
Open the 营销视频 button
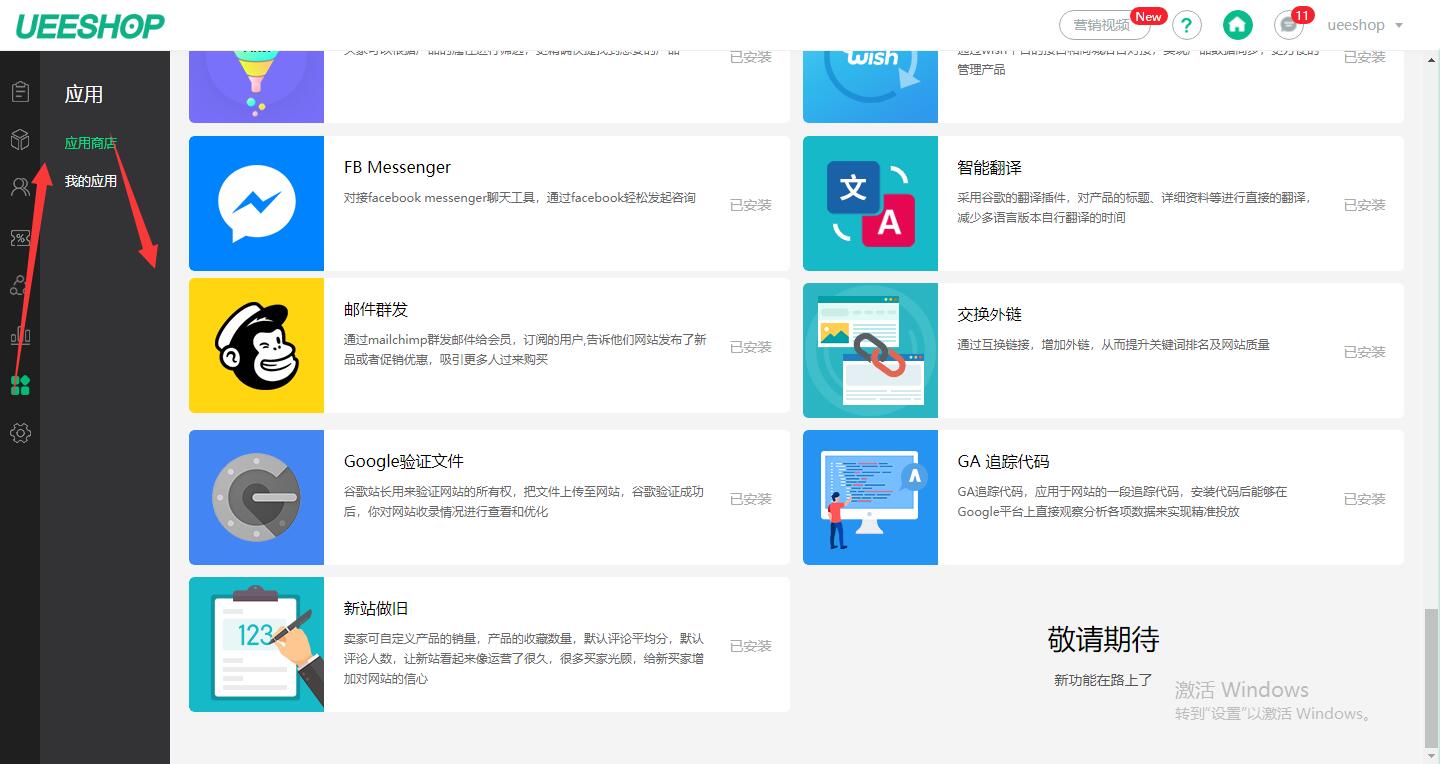(x=1104, y=25)
